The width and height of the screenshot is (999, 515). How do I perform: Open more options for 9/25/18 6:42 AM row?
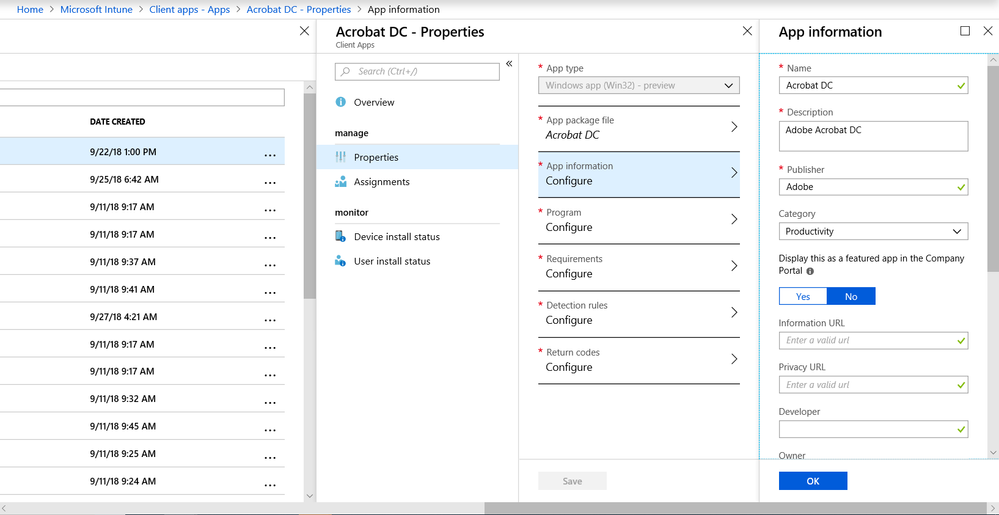click(x=270, y=182)
